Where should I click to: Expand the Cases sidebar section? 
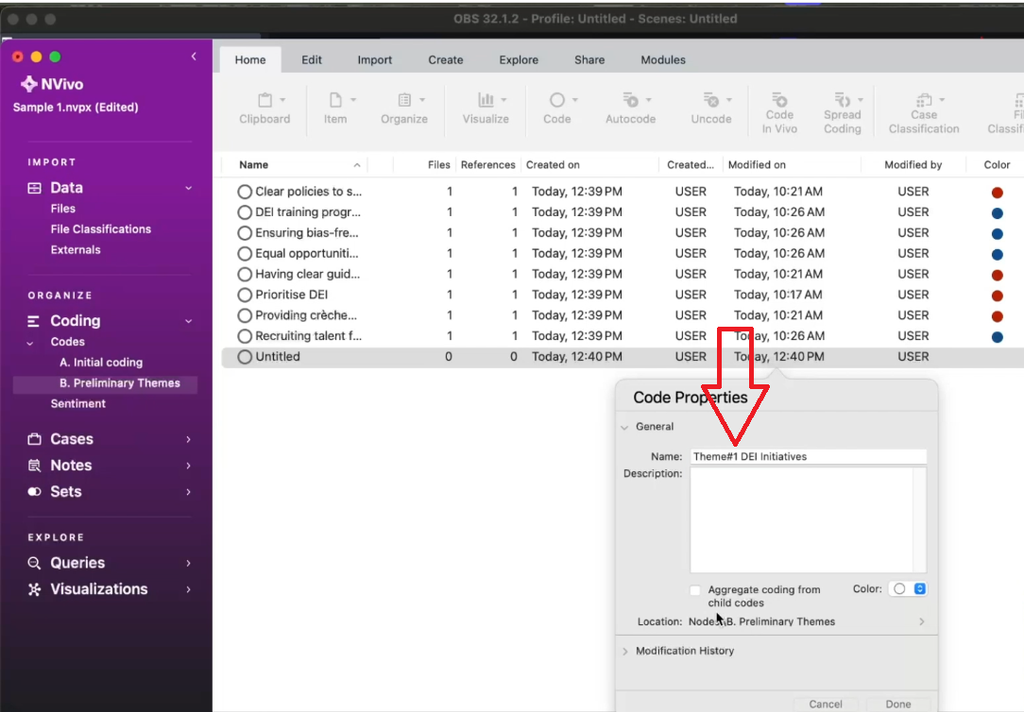tap(188, 439)
